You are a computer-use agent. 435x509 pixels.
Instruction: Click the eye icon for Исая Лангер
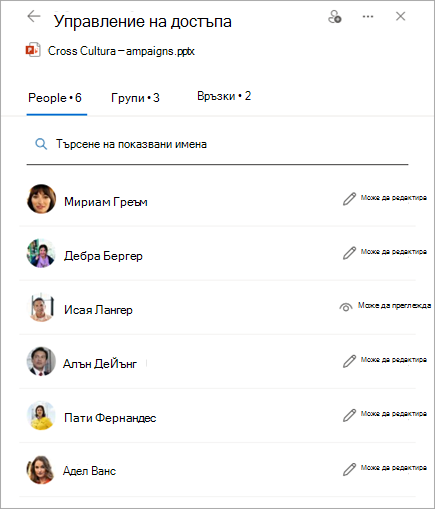tap(346, 307)
